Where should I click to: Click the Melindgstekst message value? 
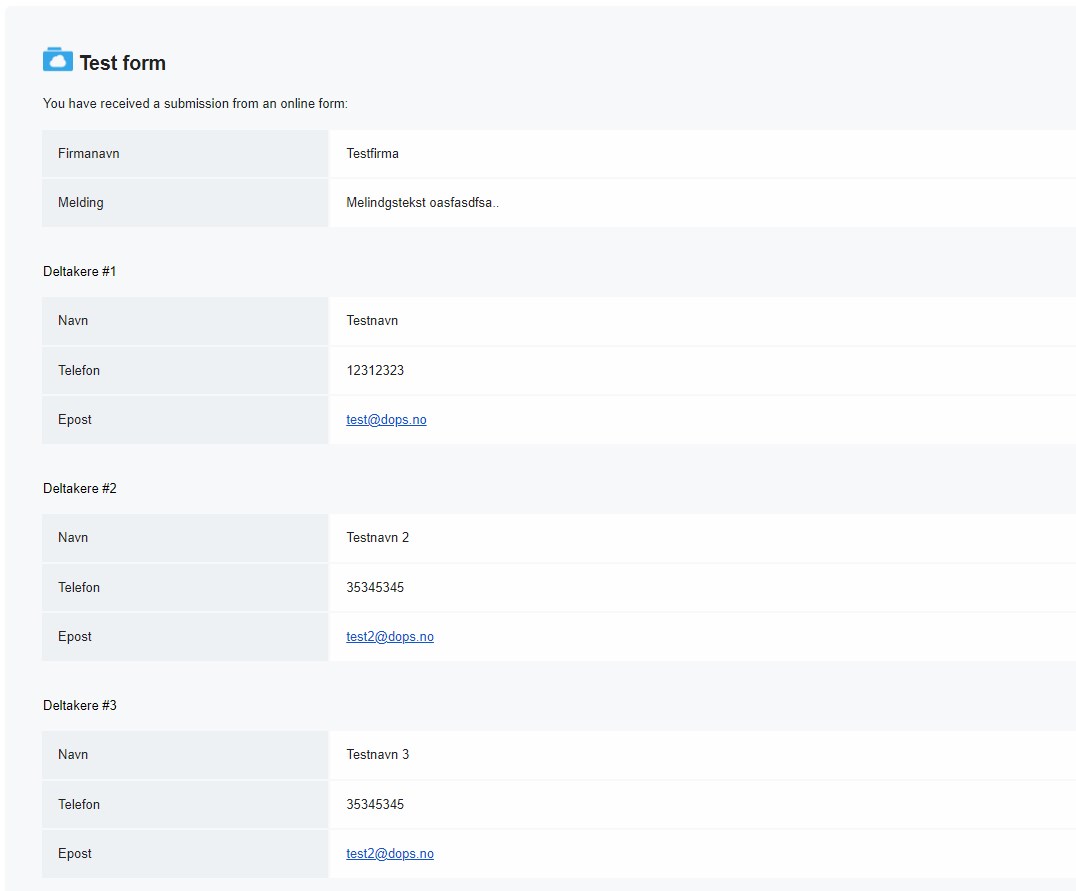[x=422, y=203]
